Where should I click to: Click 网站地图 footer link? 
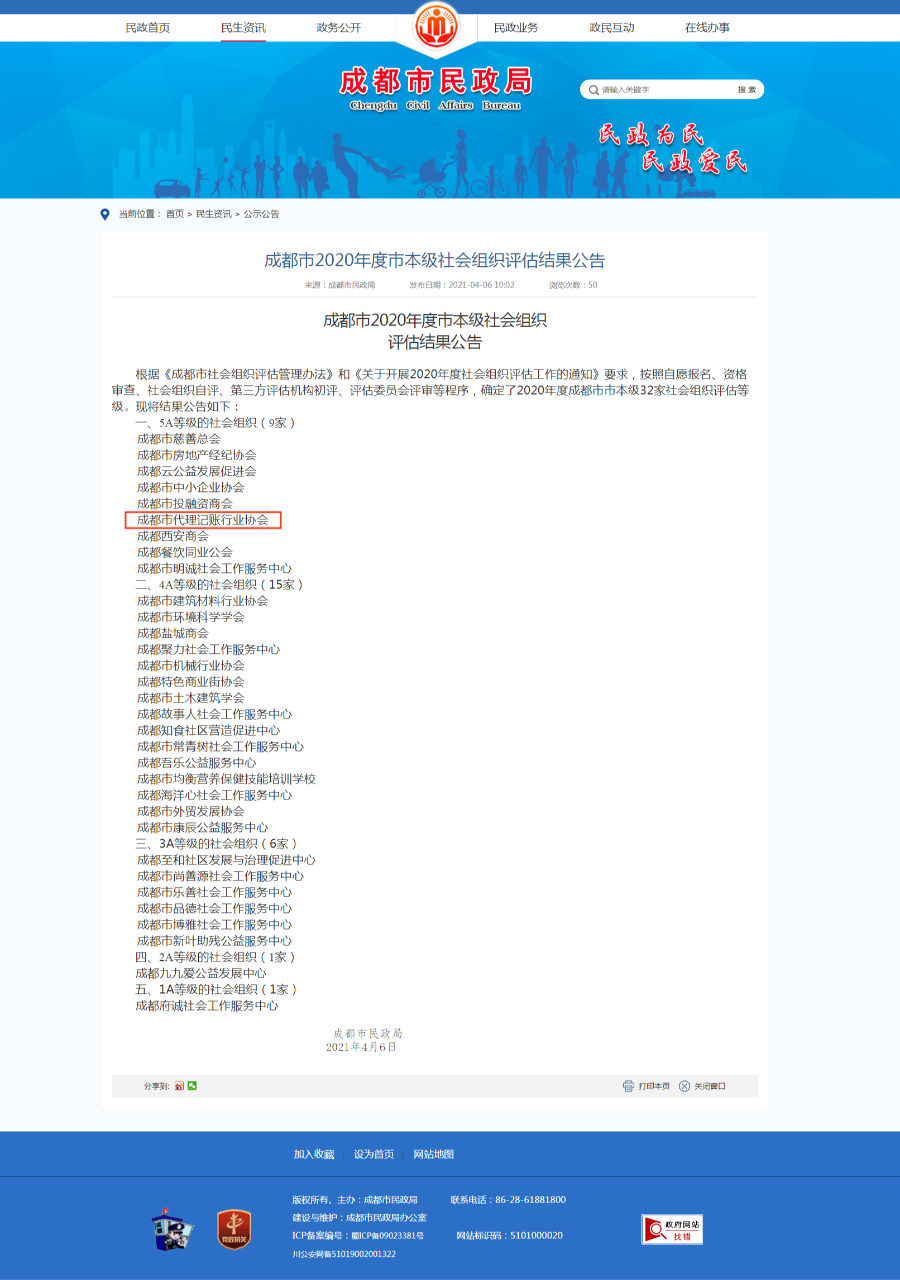tap(434, 1154)
